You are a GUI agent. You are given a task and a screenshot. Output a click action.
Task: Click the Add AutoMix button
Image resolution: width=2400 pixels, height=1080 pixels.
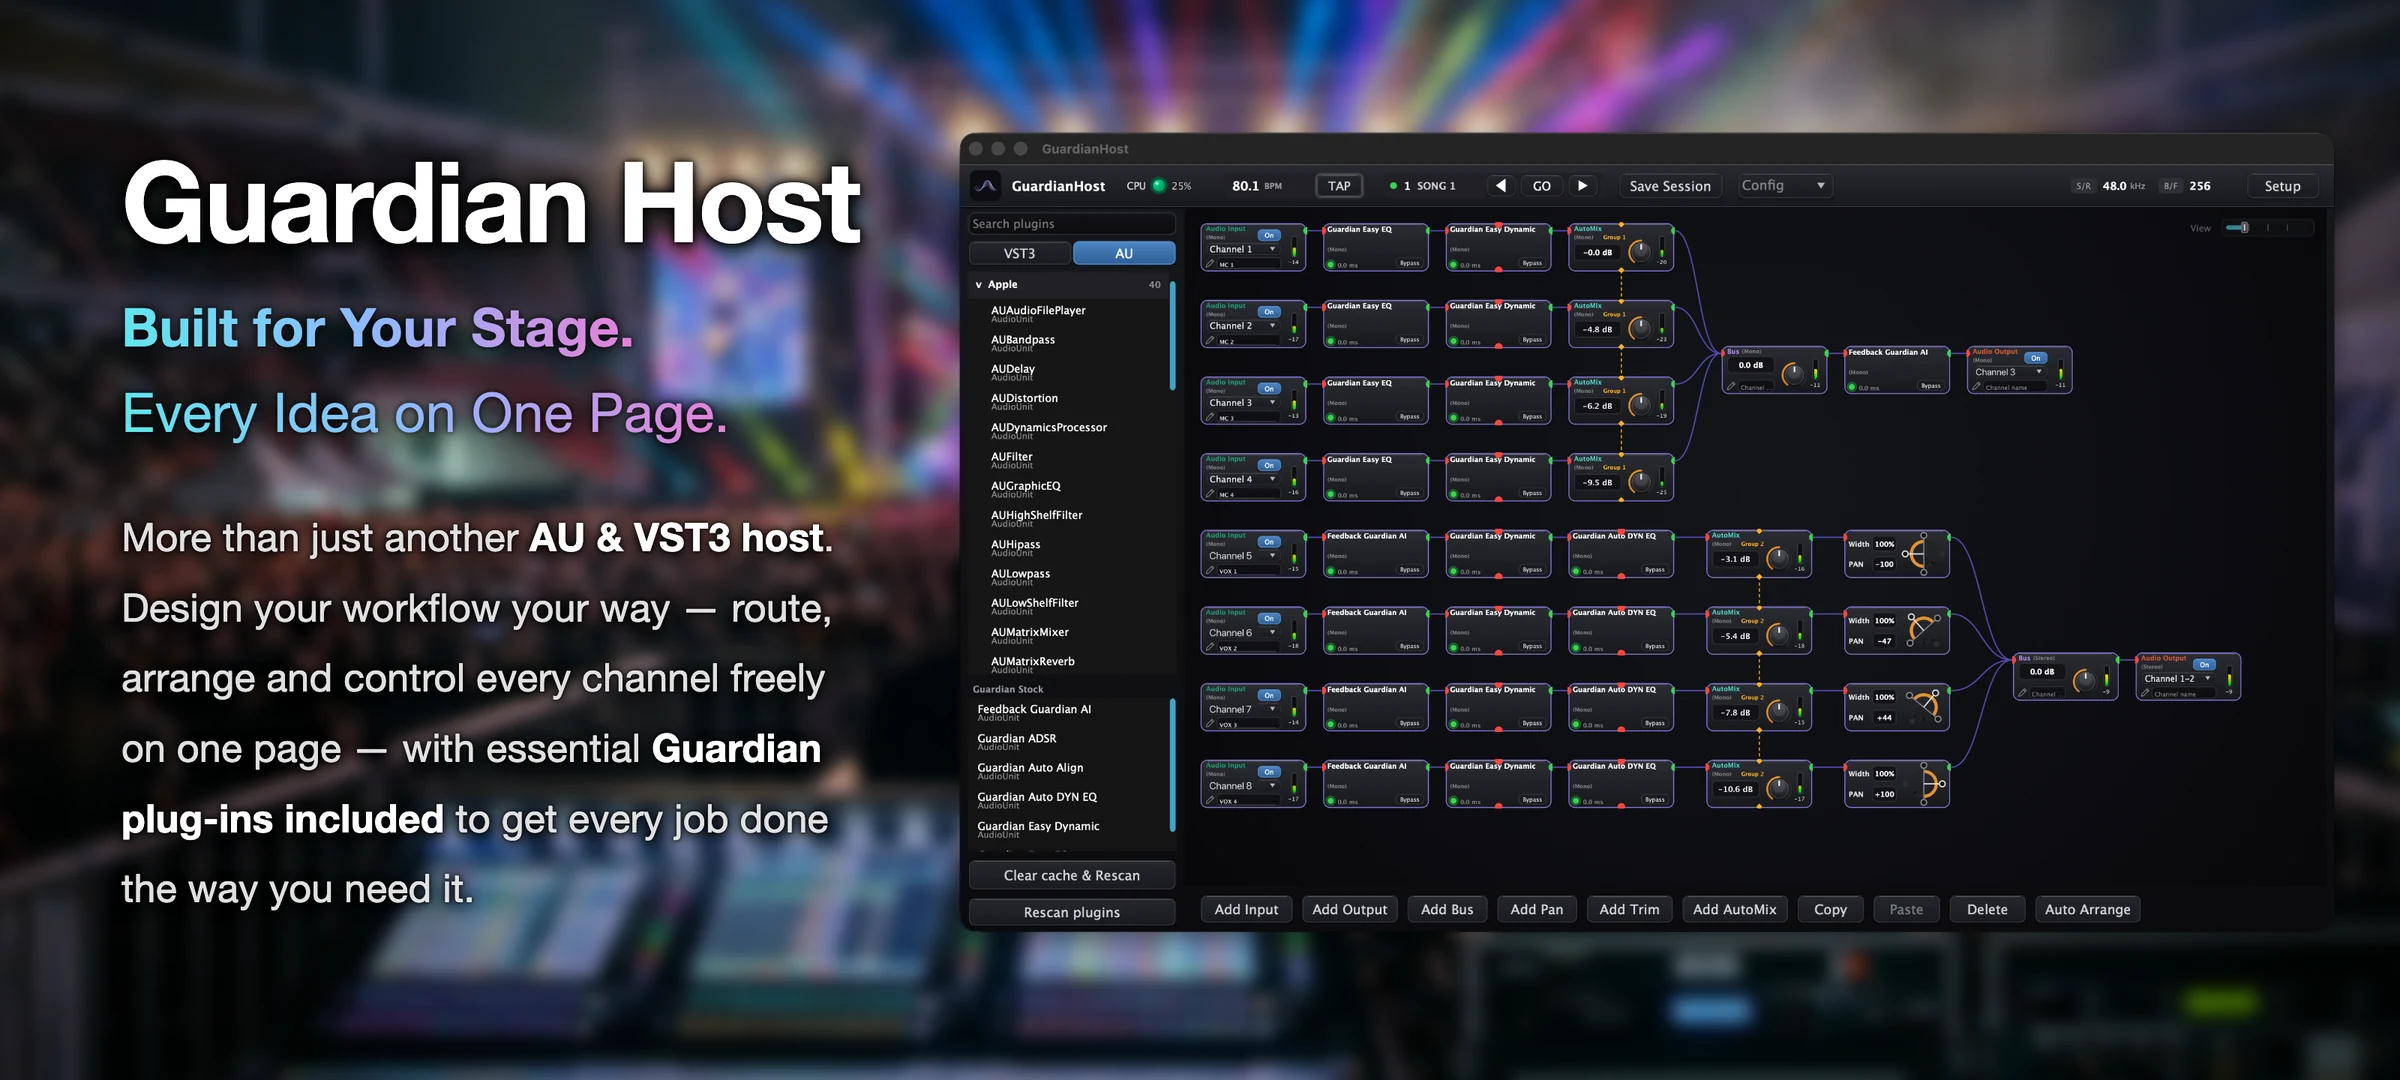click(x=1734, y=909)
